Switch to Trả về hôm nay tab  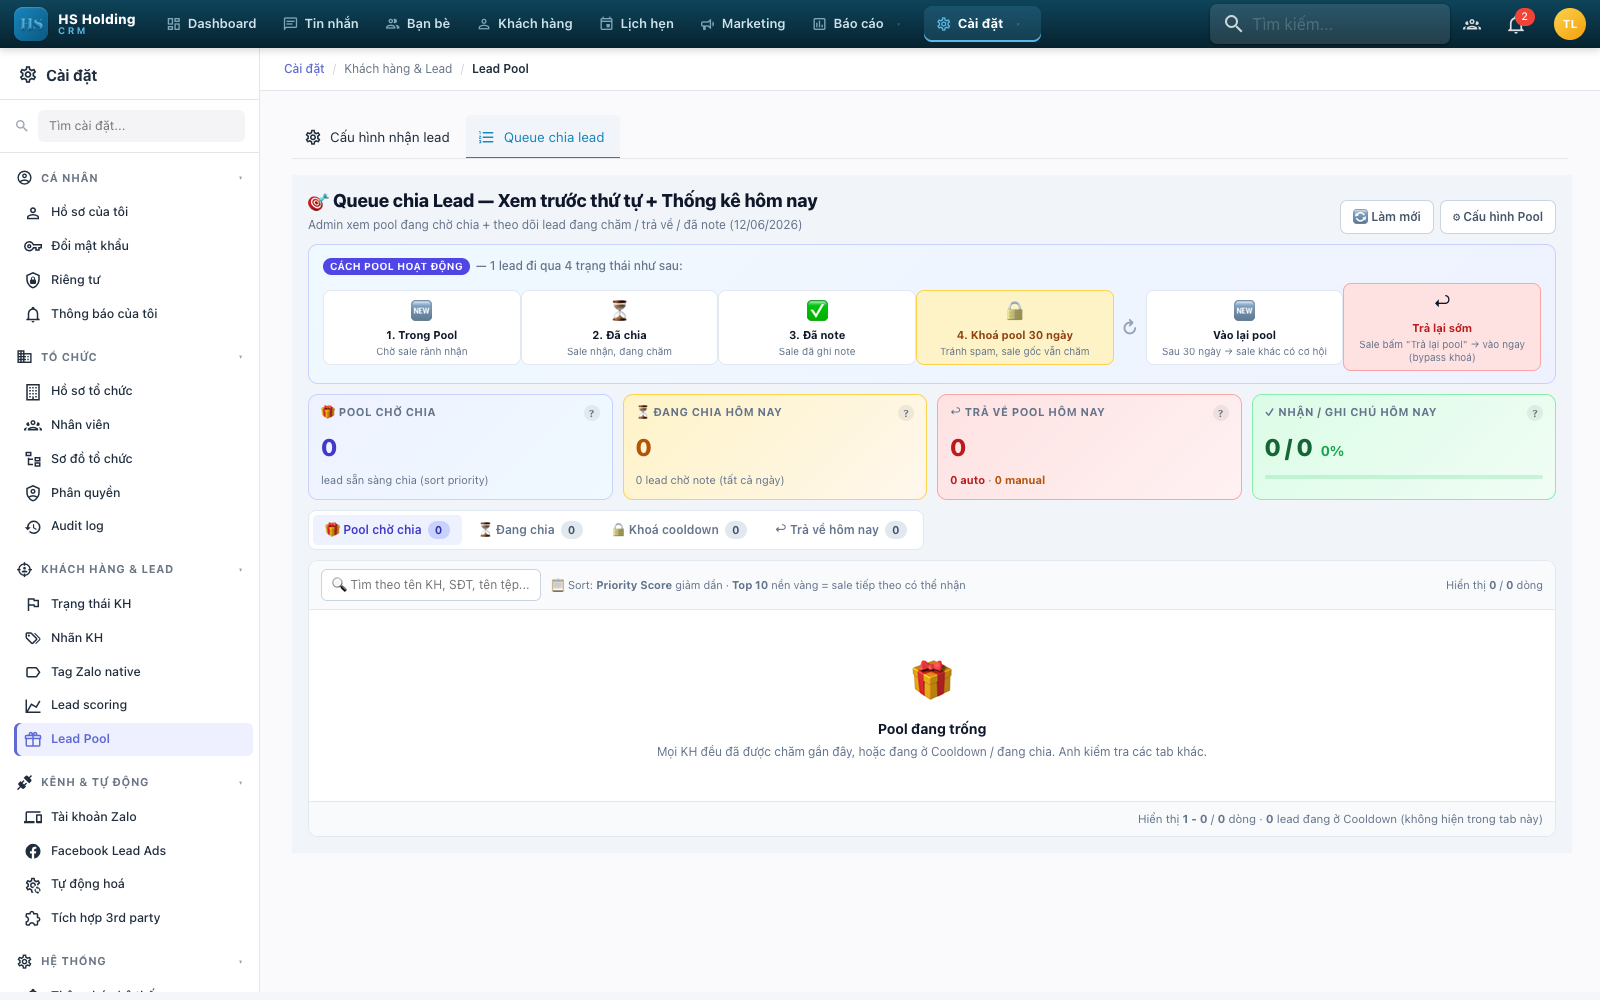pyautogui.click(x=841, y=530)
